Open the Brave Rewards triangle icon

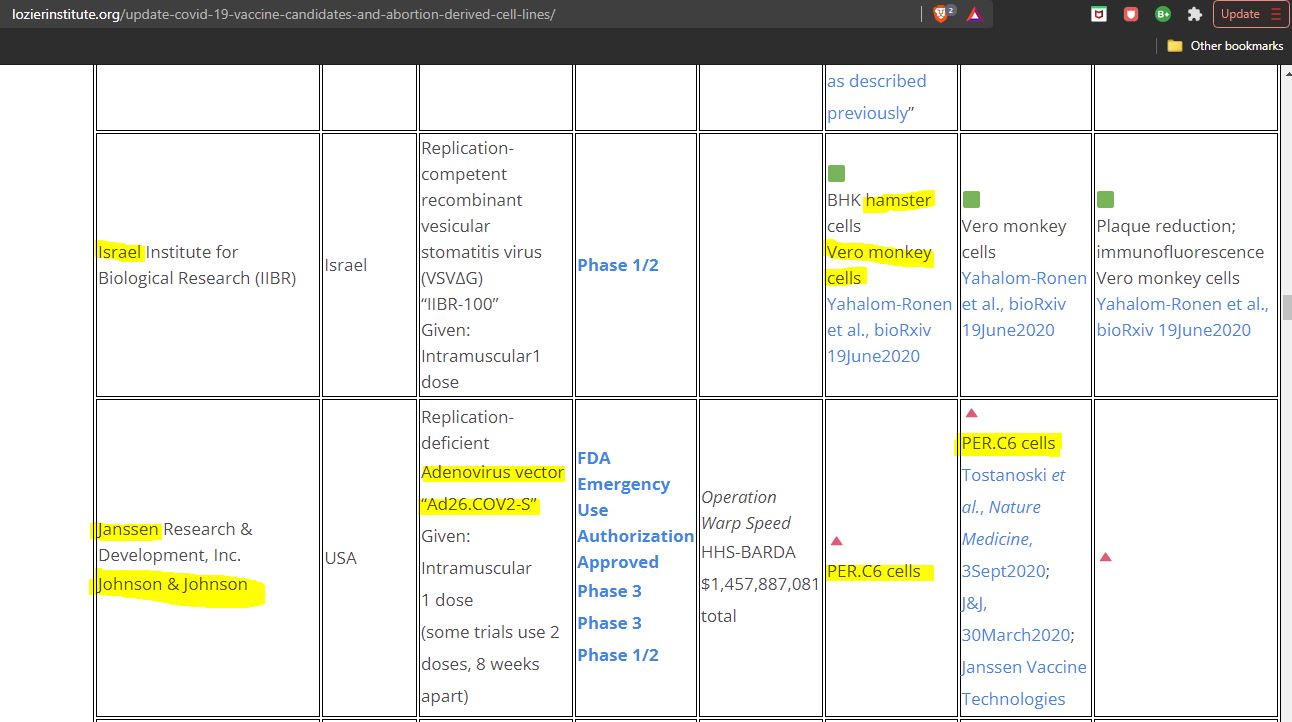(x=973, y=14)
